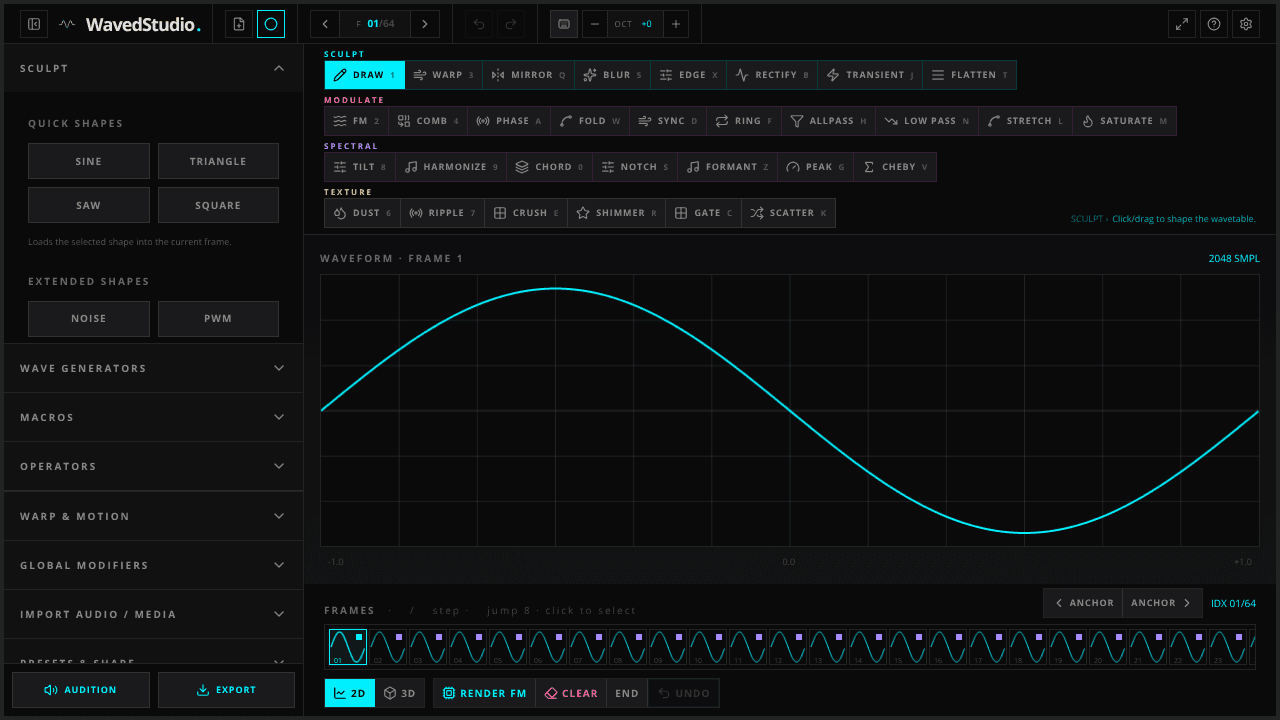Select the Allpass tool
1280x720 pixels.
pos(829,121)
